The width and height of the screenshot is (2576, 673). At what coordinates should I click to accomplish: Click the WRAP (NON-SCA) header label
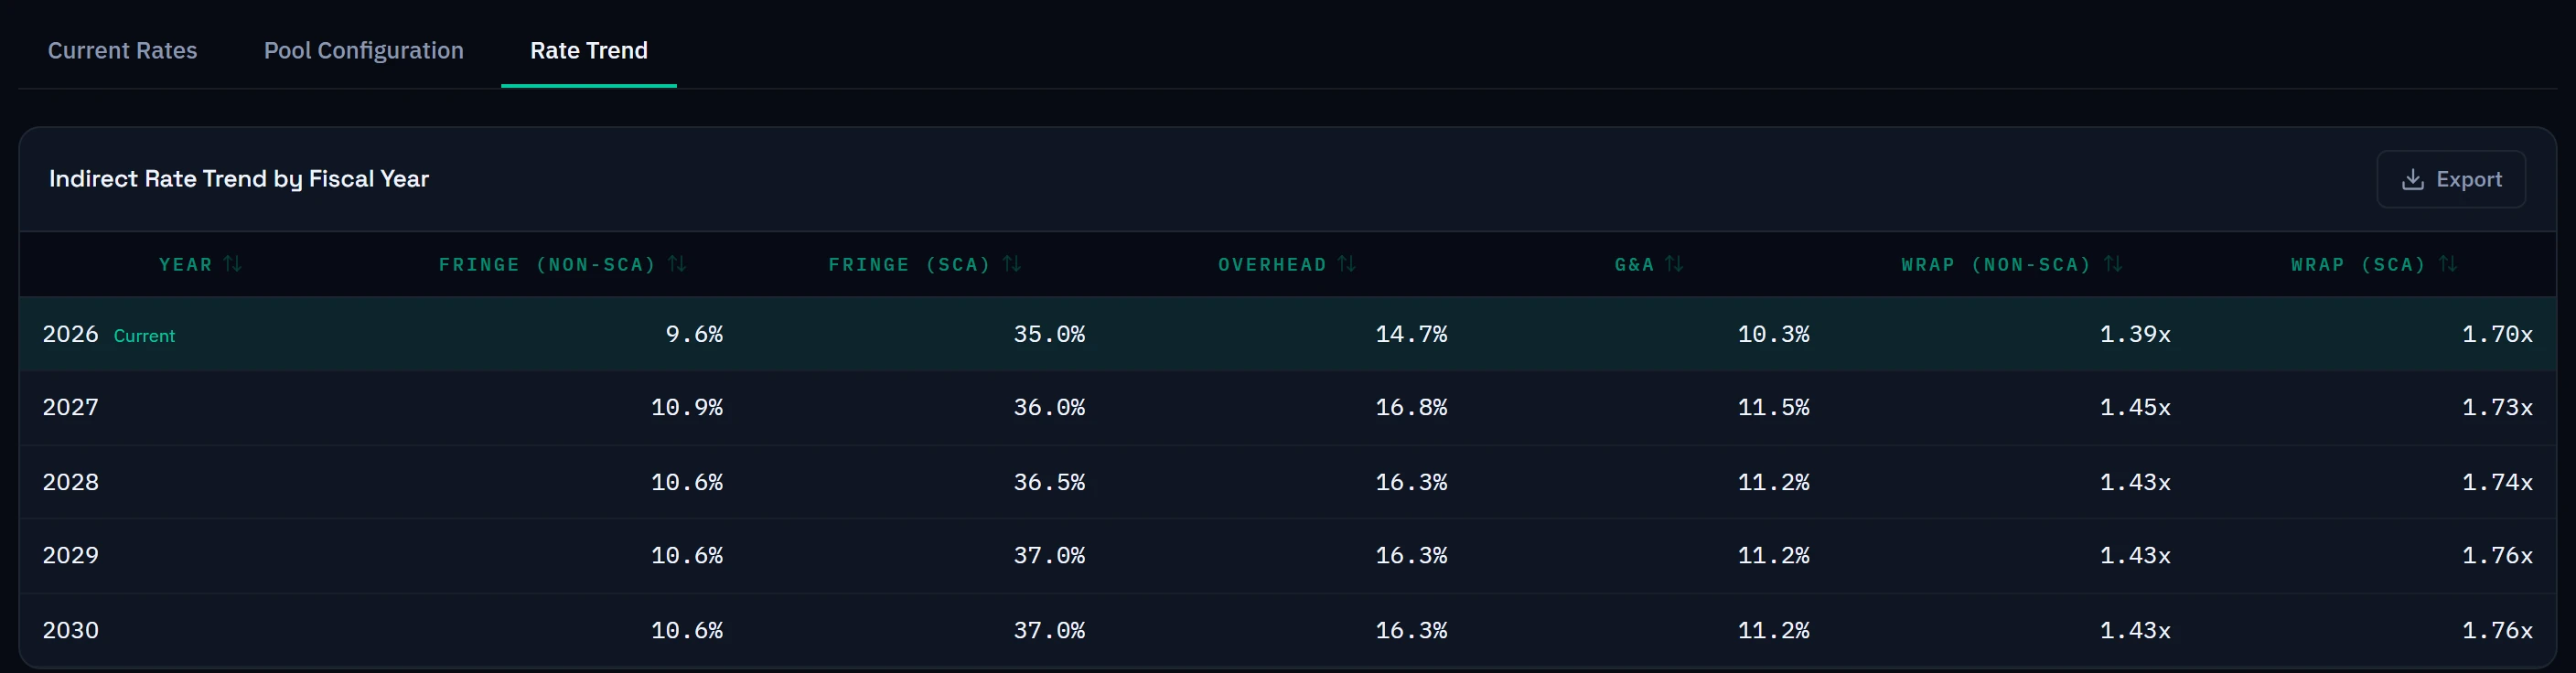click(x=1996, y=265)
